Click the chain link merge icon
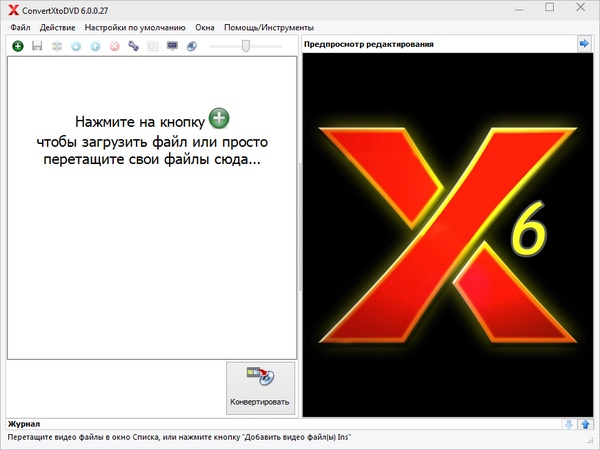 pos(133,46)
